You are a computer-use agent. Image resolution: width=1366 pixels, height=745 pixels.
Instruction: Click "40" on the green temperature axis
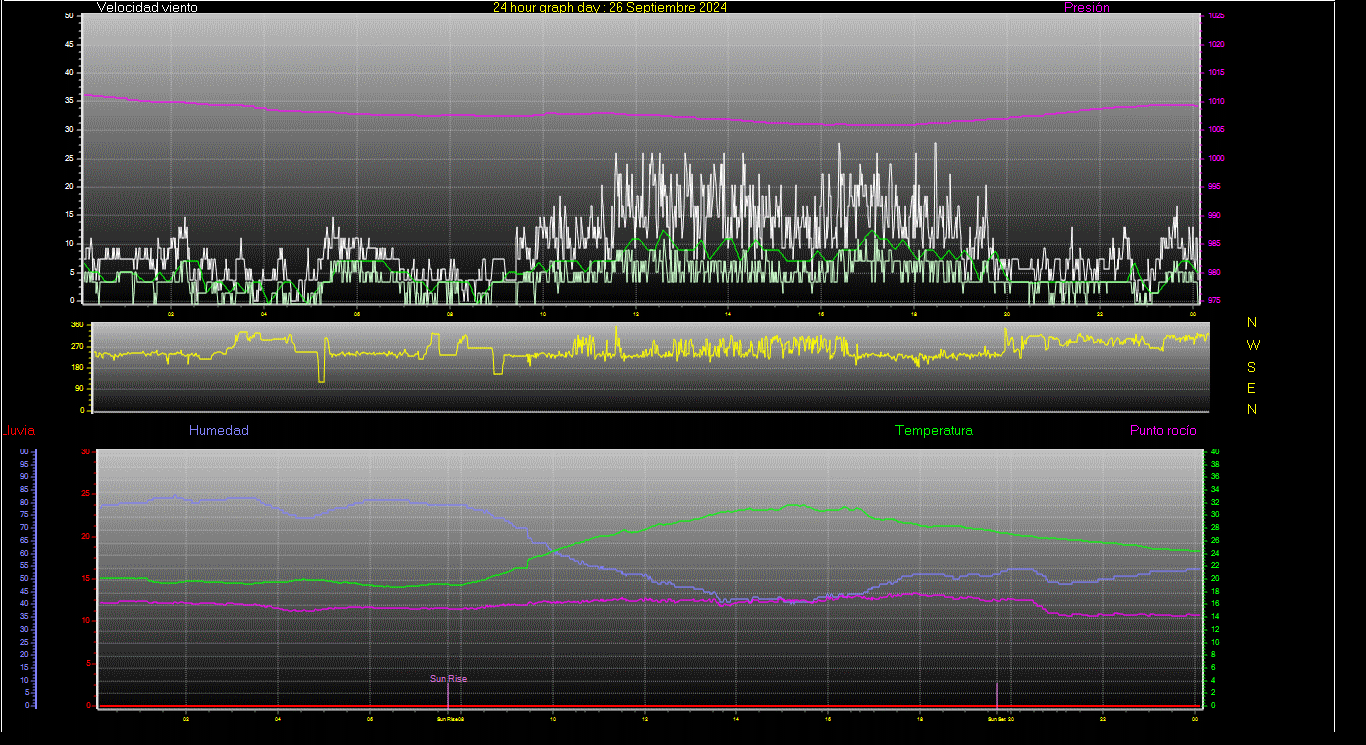[x=1215, y=452]
